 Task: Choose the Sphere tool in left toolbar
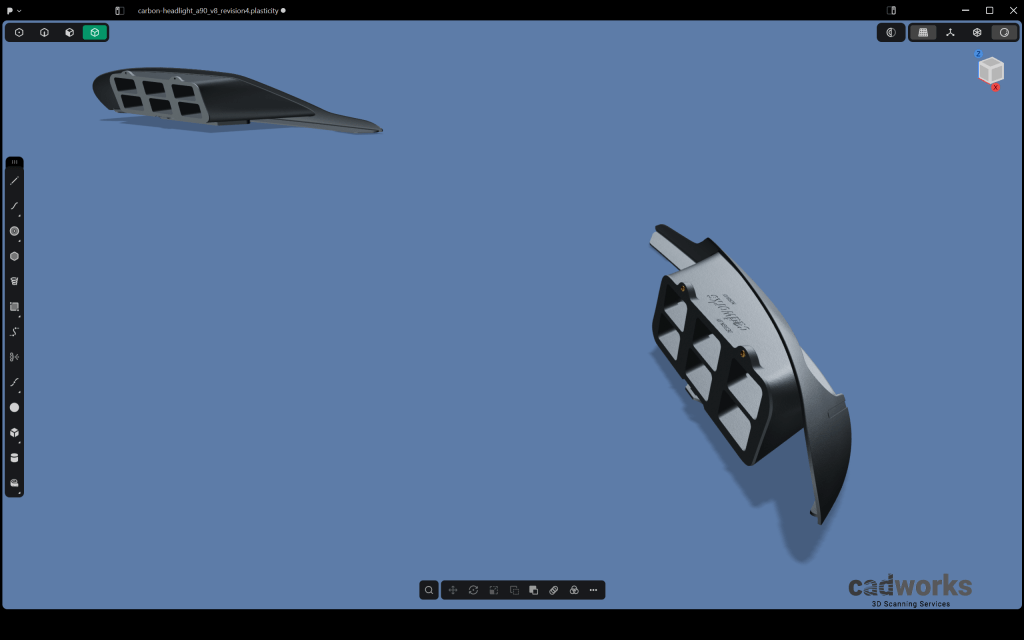click(x=14, y=407)
